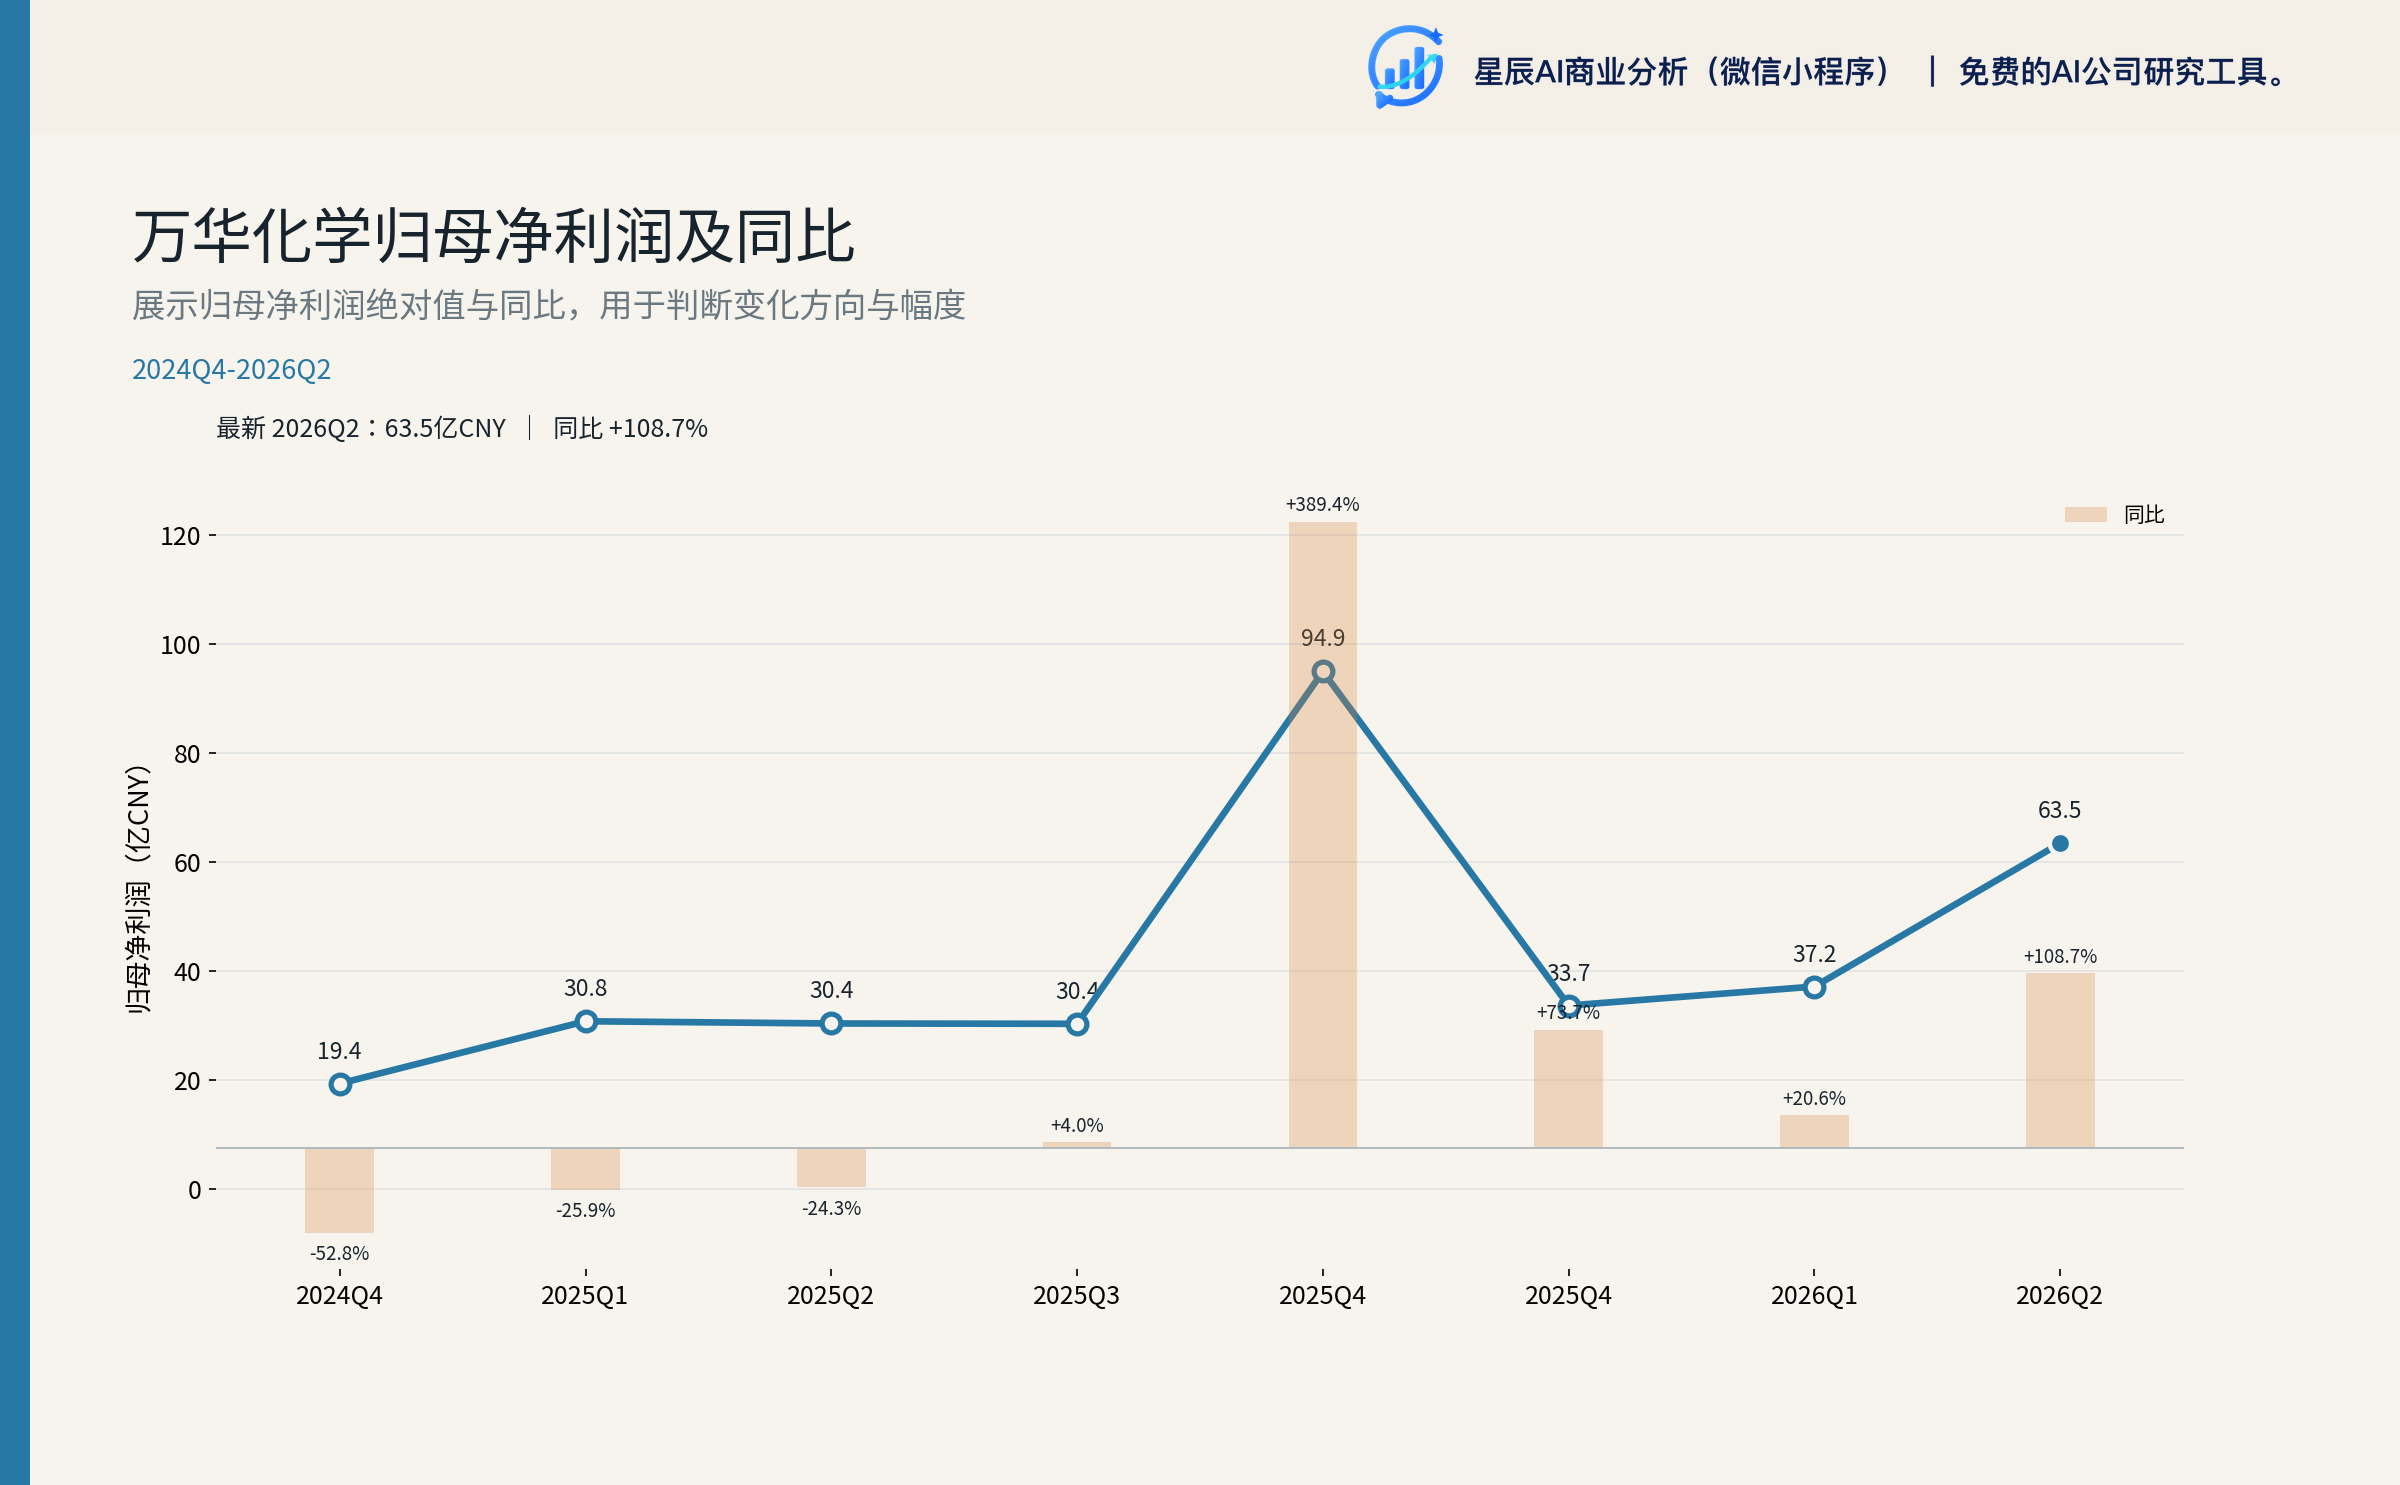Click the y-axis tick label 40

click(187, 972)
